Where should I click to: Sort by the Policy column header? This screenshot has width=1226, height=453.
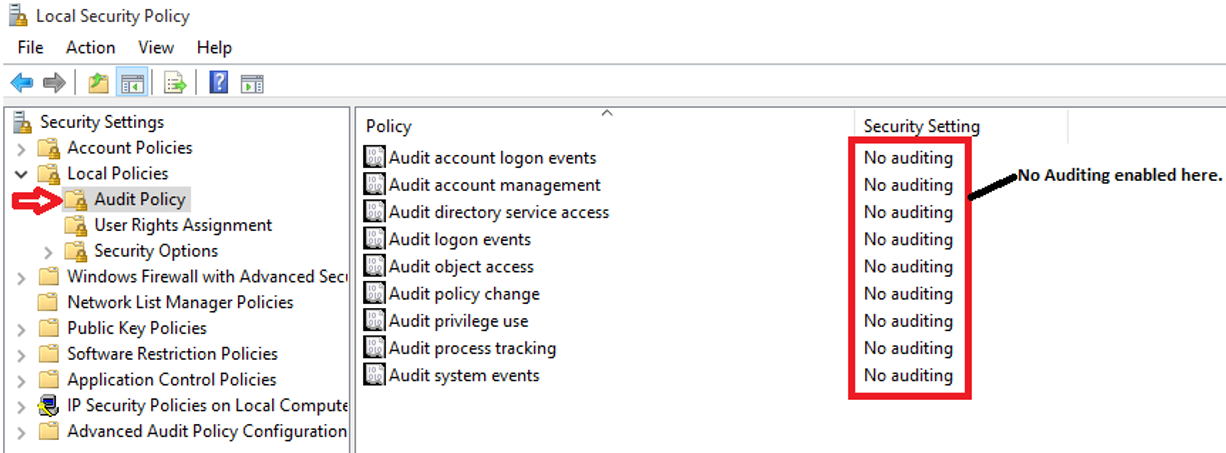pos(606,126)
